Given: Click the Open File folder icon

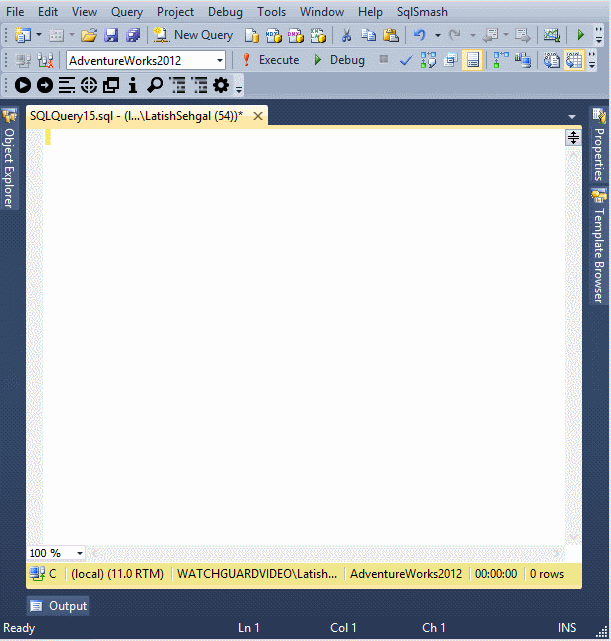Looking at the screenshot, I should [89, 35].
